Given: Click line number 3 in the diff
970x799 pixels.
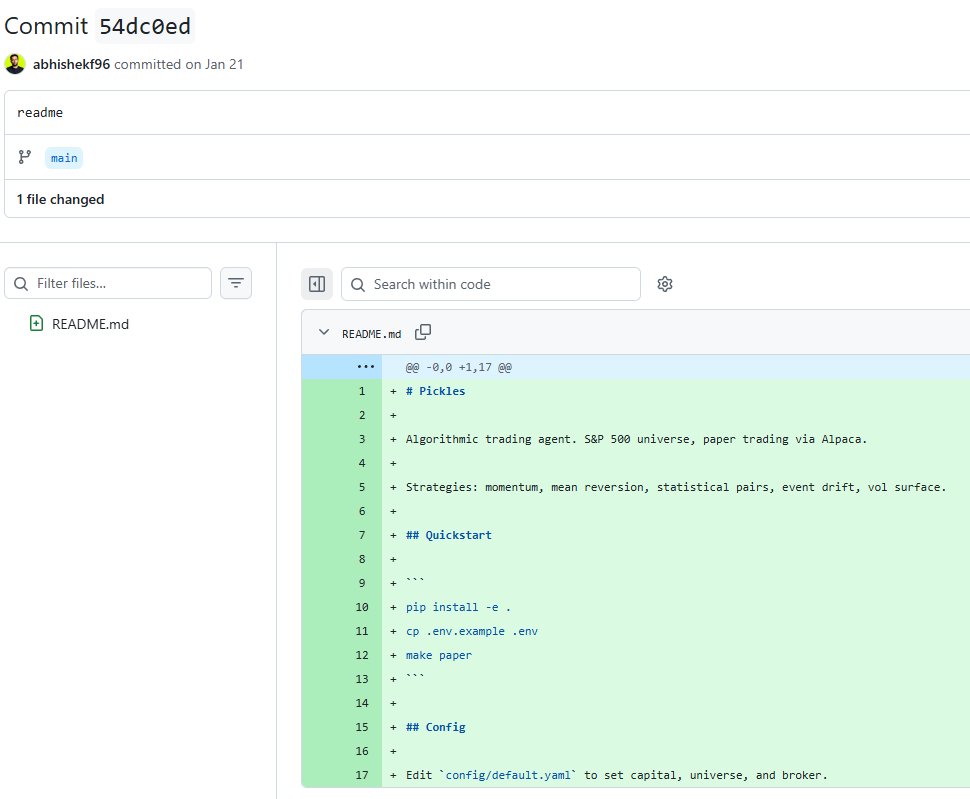Looking at the screenshot, I should pos(362,439).
